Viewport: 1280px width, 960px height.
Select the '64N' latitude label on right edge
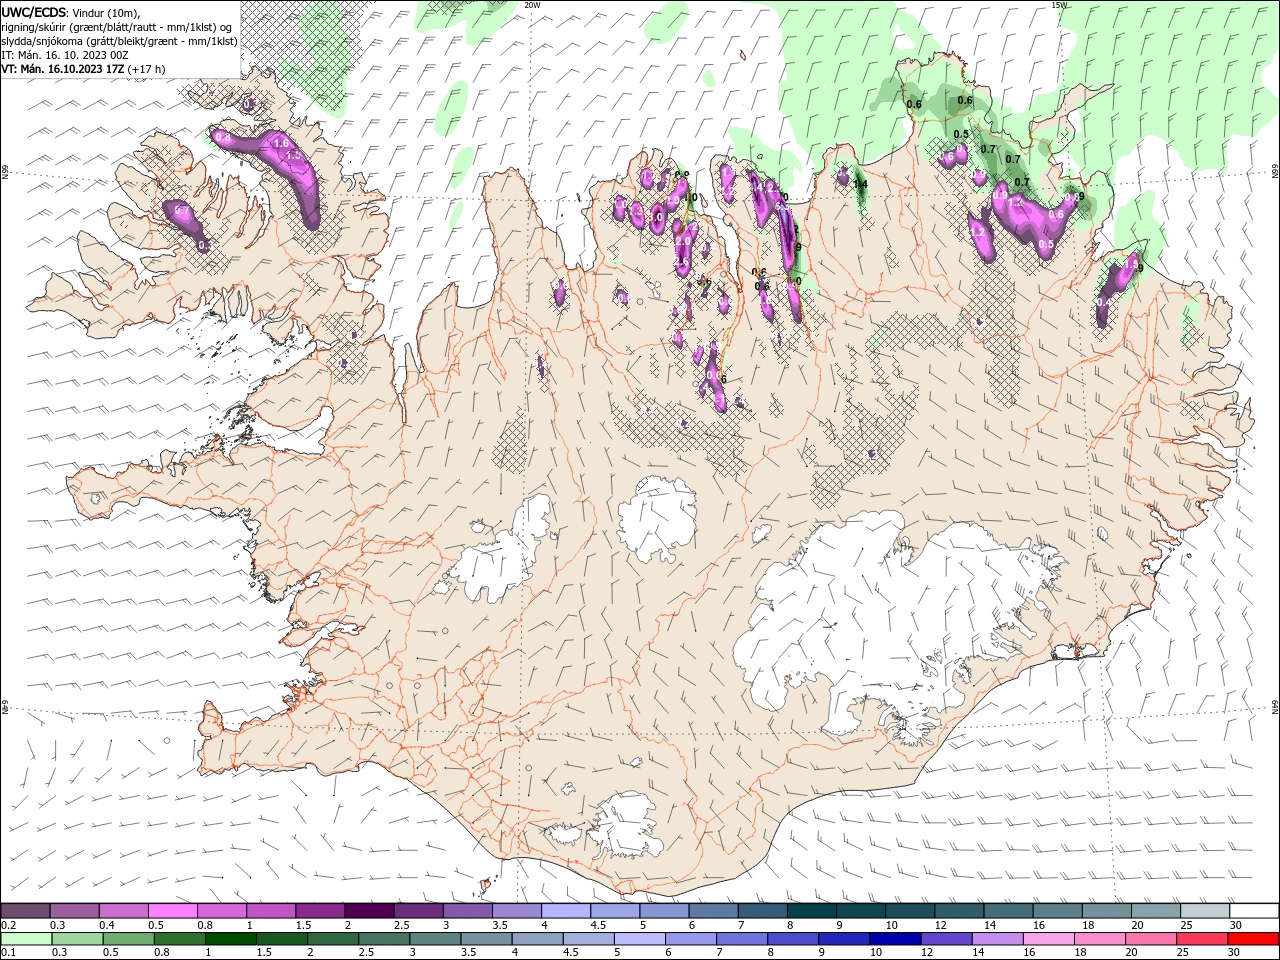tap(1275, 707)
